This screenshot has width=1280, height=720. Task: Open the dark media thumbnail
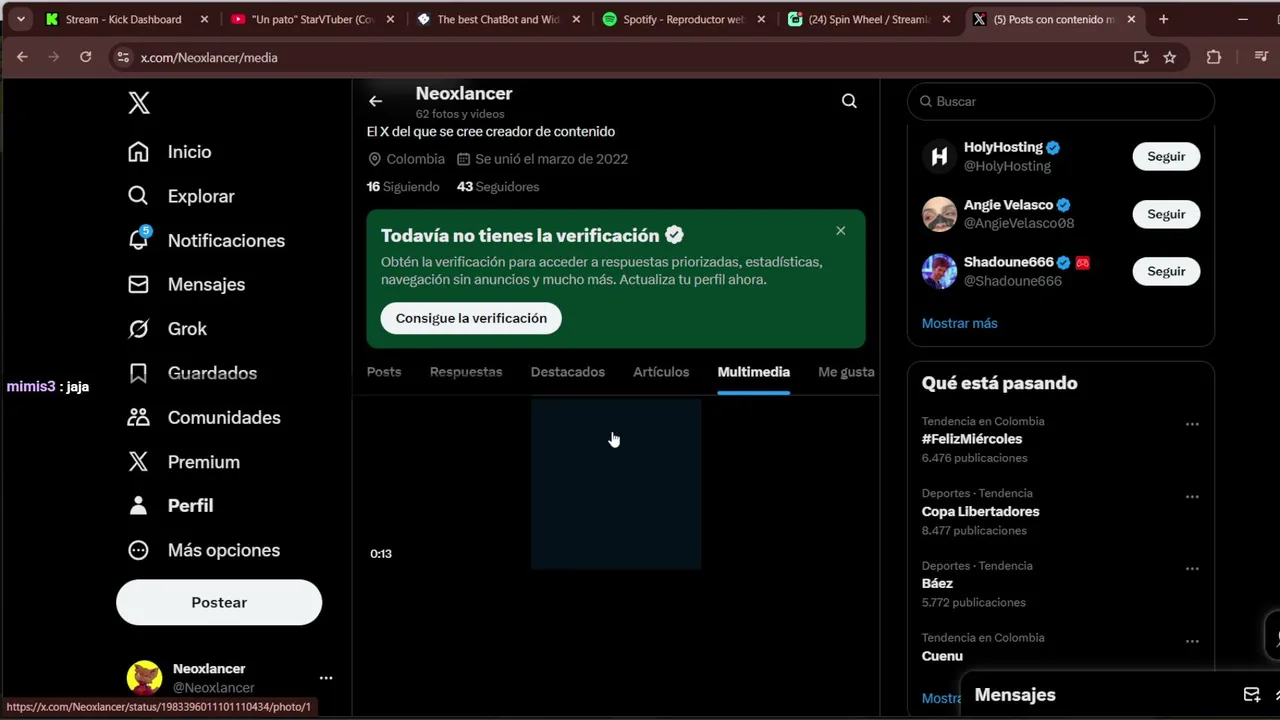click(x=616, y=485)
